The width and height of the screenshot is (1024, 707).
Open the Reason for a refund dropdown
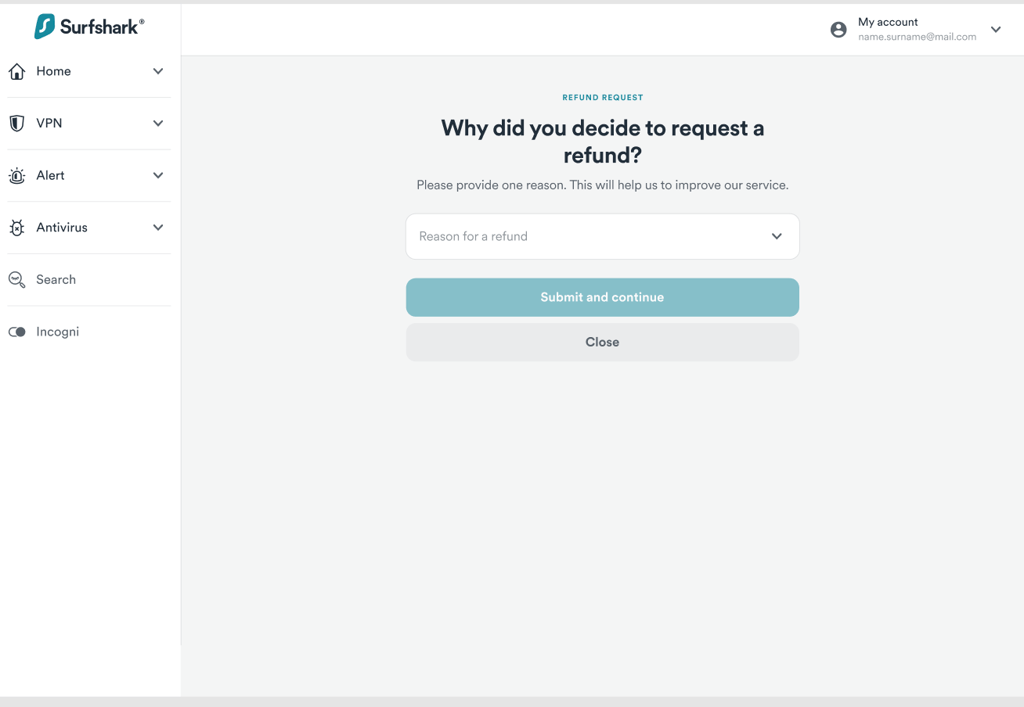click(x=602, y=236)
